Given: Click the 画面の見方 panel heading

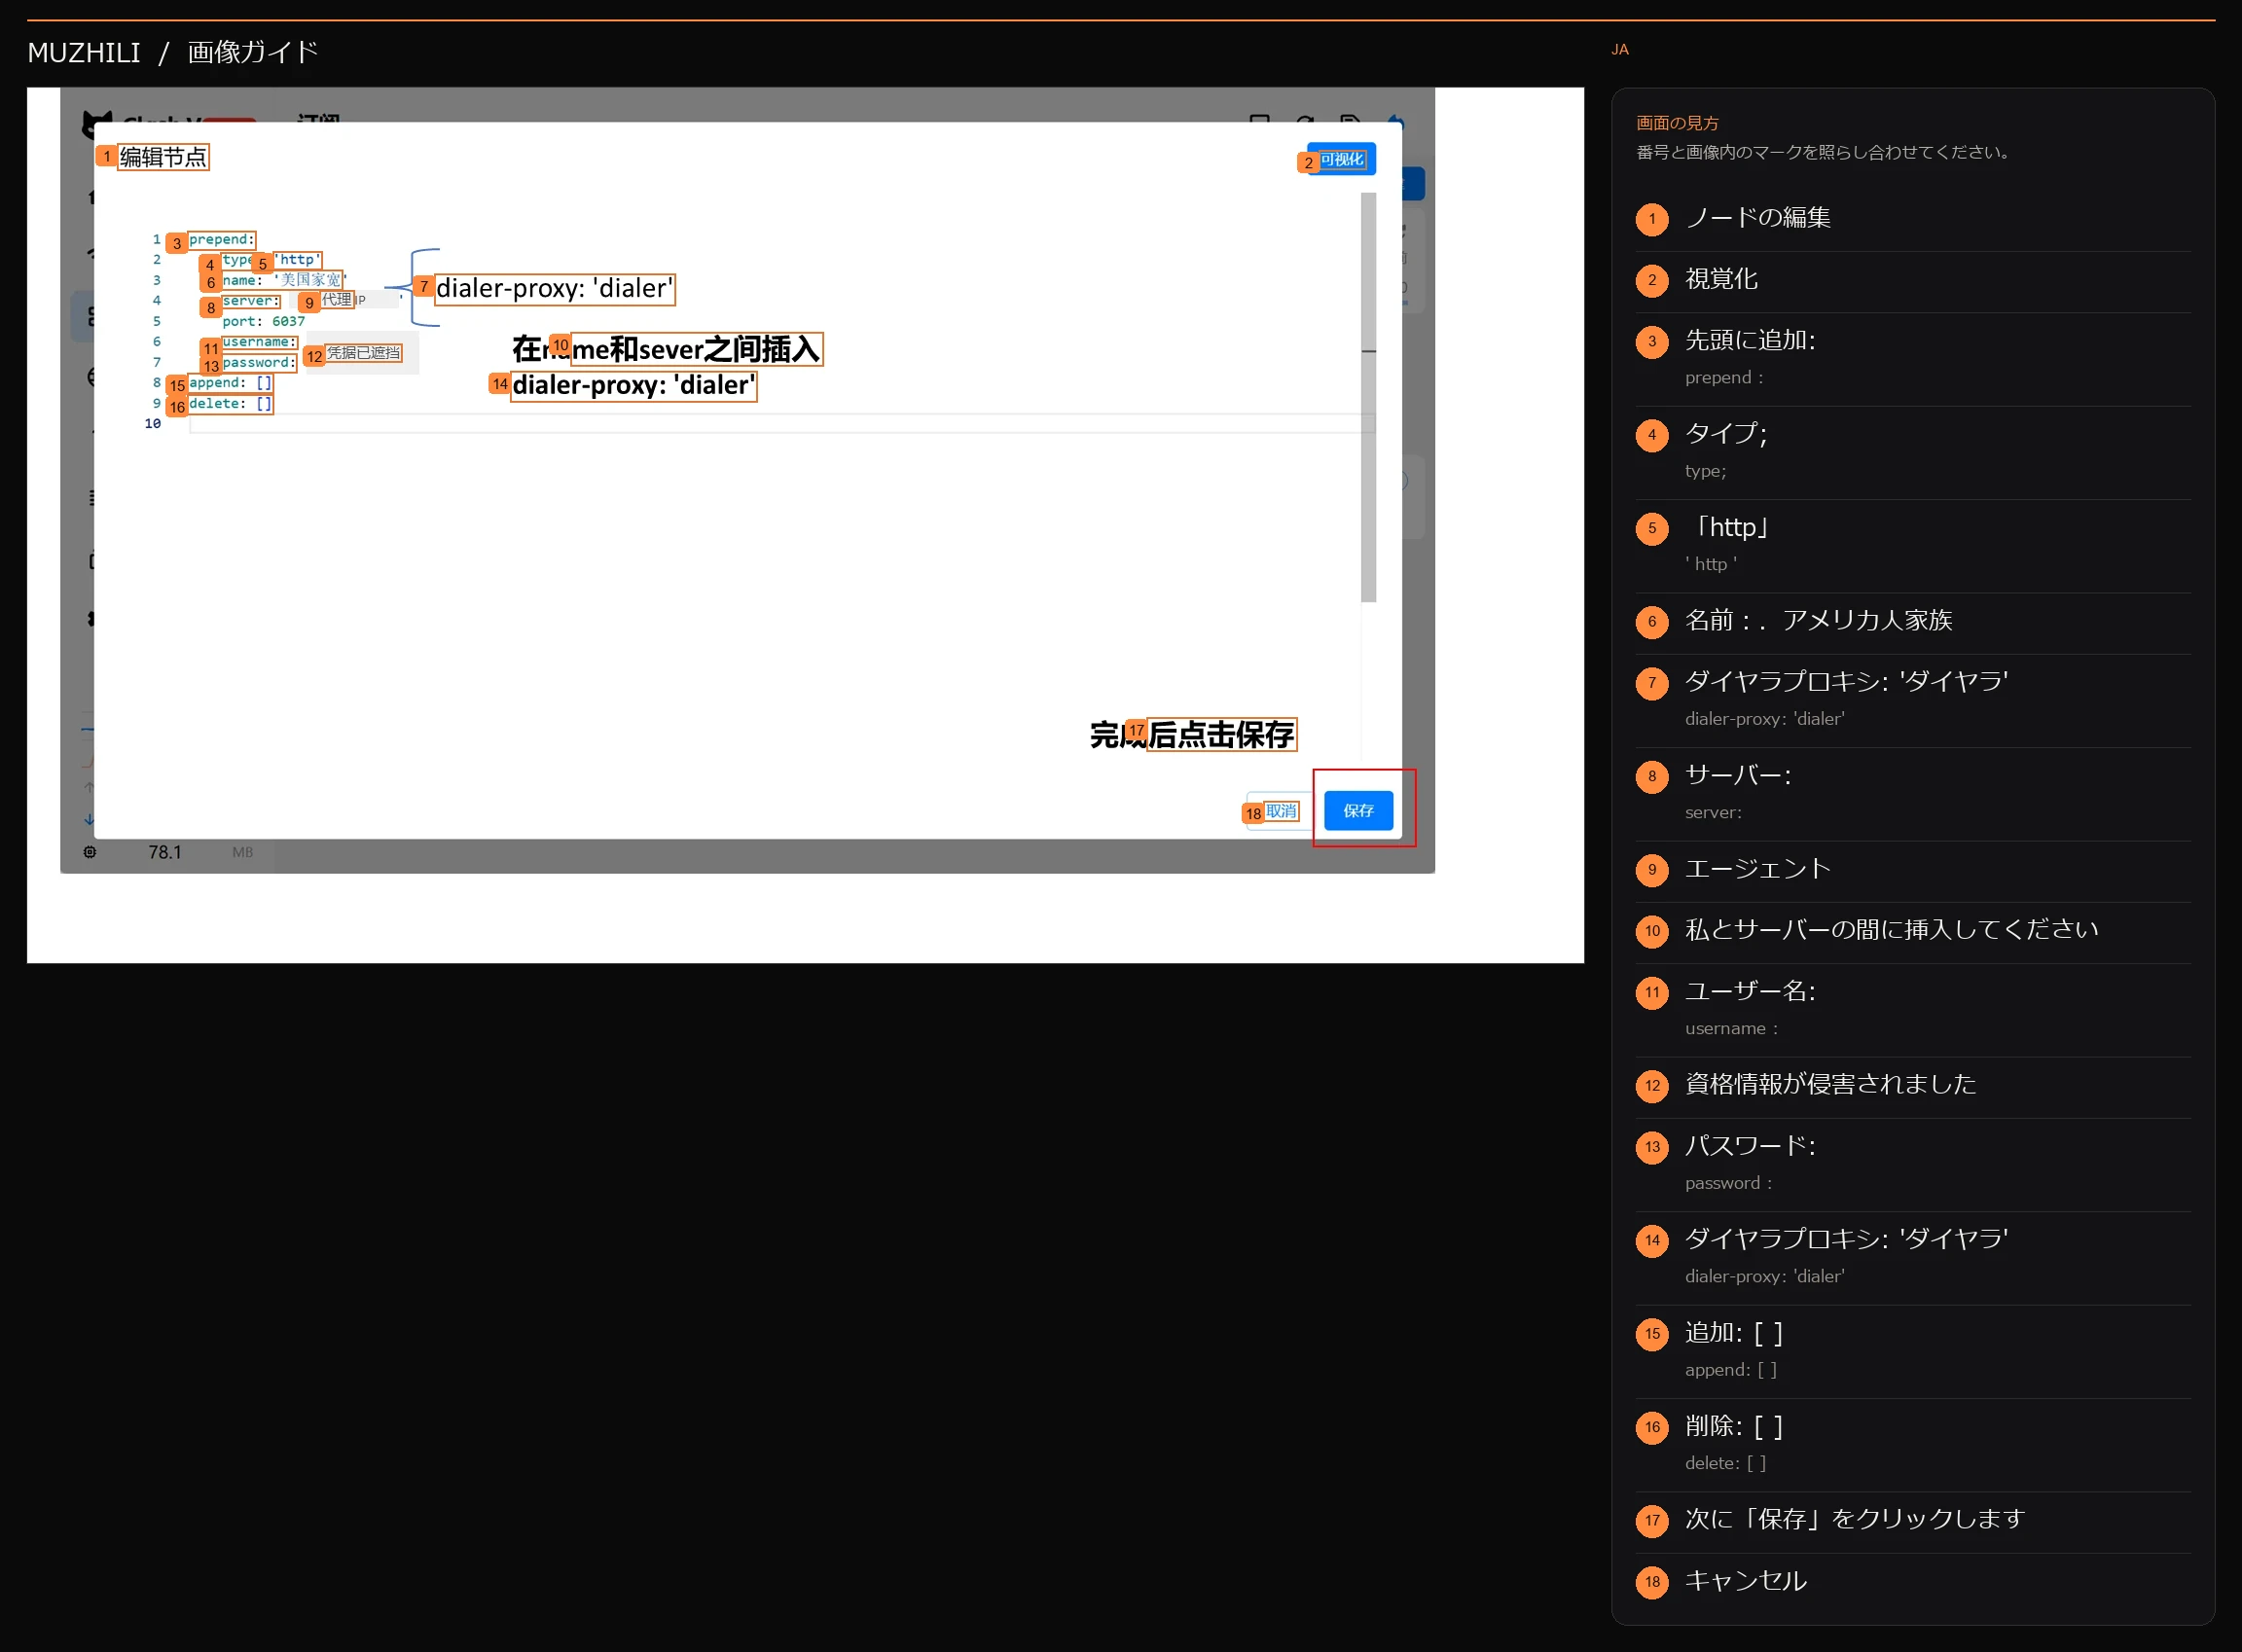Looking at the screenshot, I should [x=1677, y=123].
